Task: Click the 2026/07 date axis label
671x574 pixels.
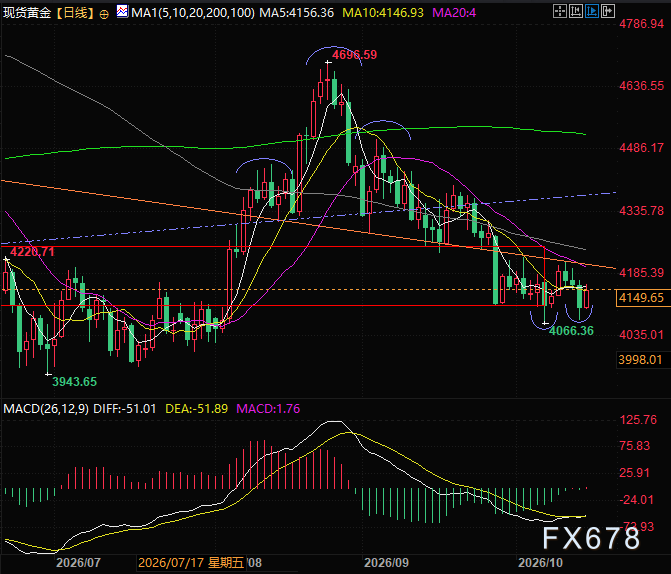Action: tap(78, 562)
